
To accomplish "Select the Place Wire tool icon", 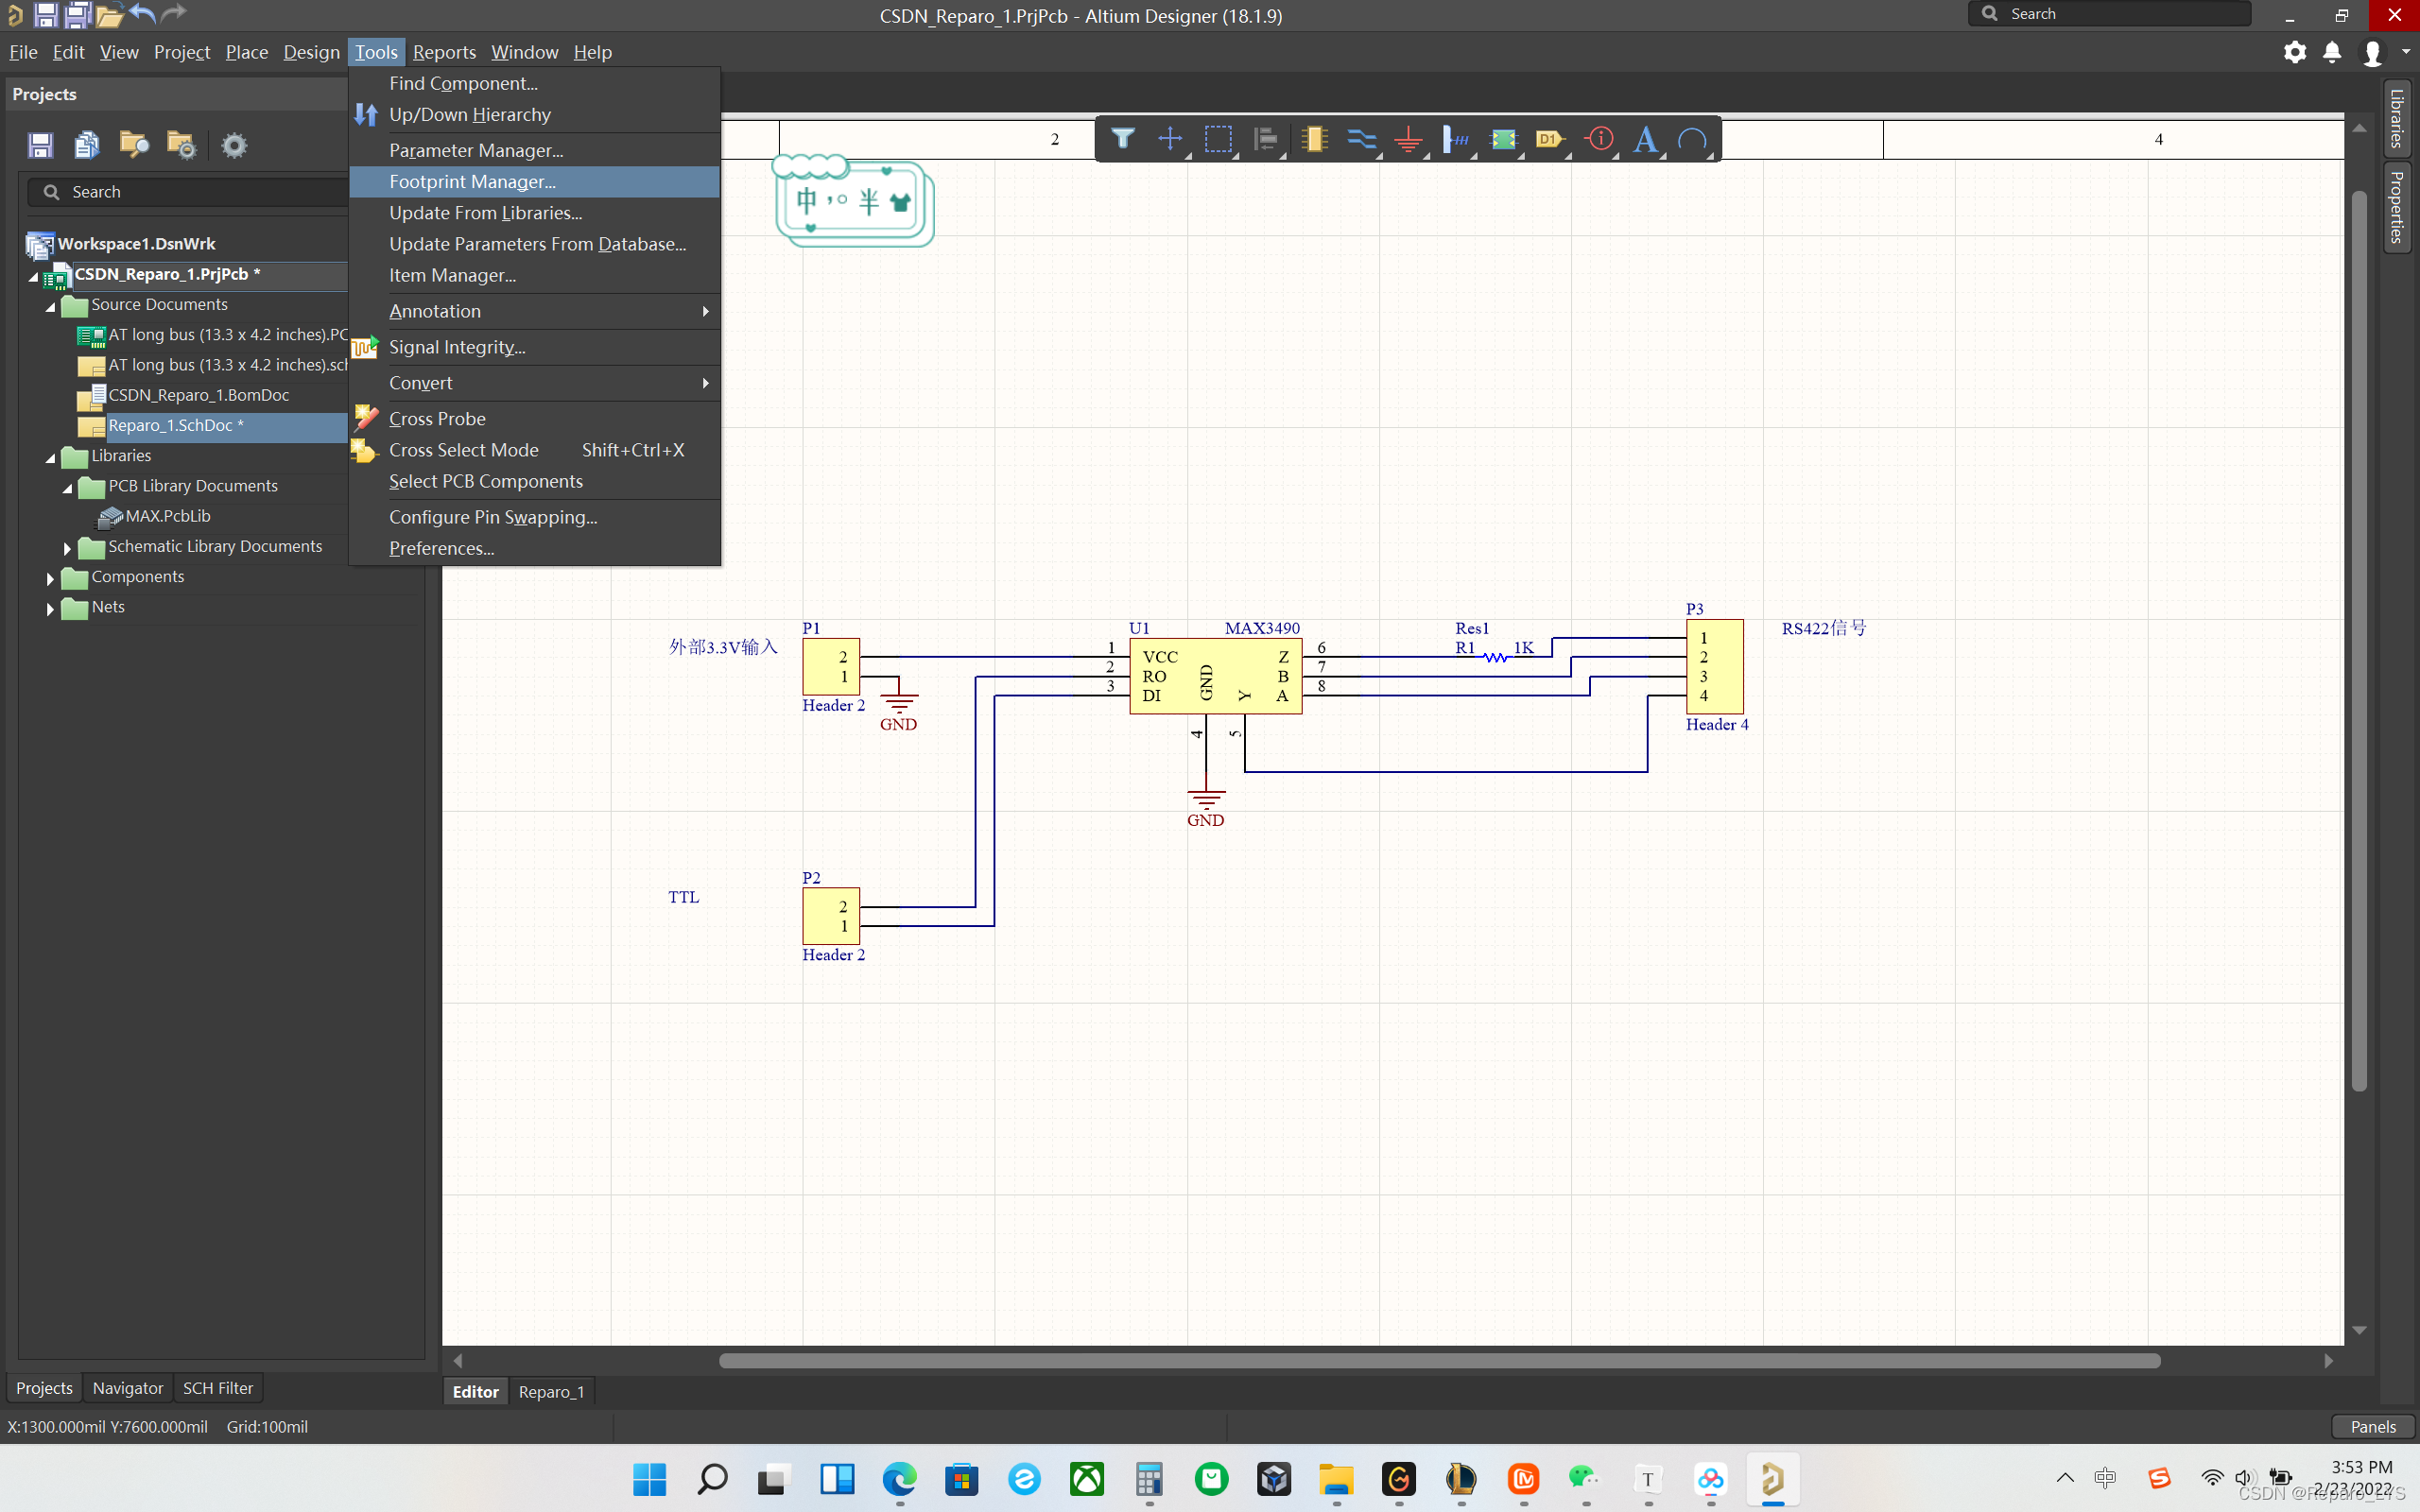I will pos(1361,139).
